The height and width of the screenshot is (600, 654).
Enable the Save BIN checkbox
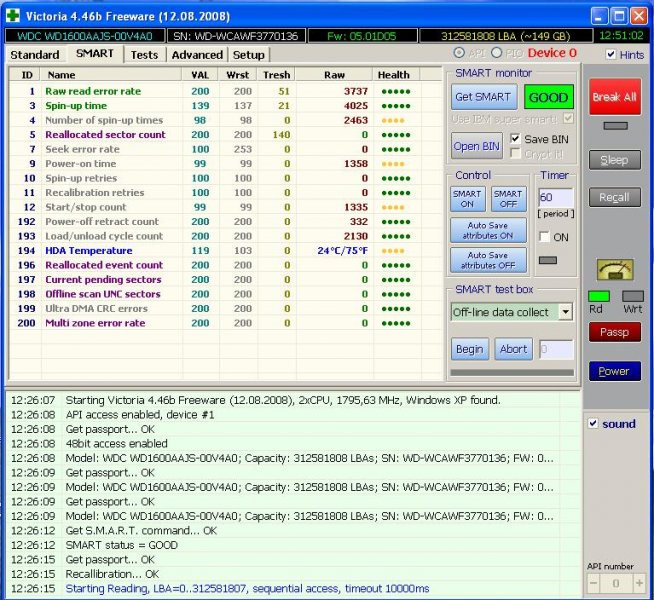pyautogui.click(x=516, y=138)
